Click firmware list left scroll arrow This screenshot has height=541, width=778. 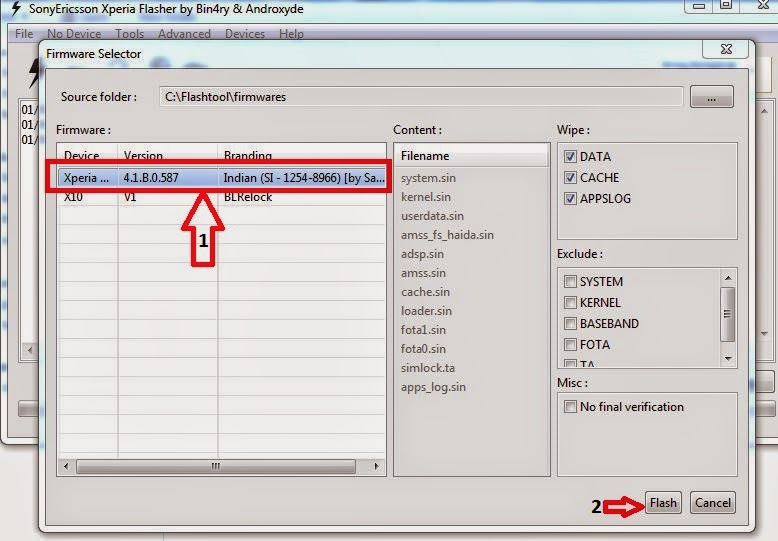tap(66, 466)
